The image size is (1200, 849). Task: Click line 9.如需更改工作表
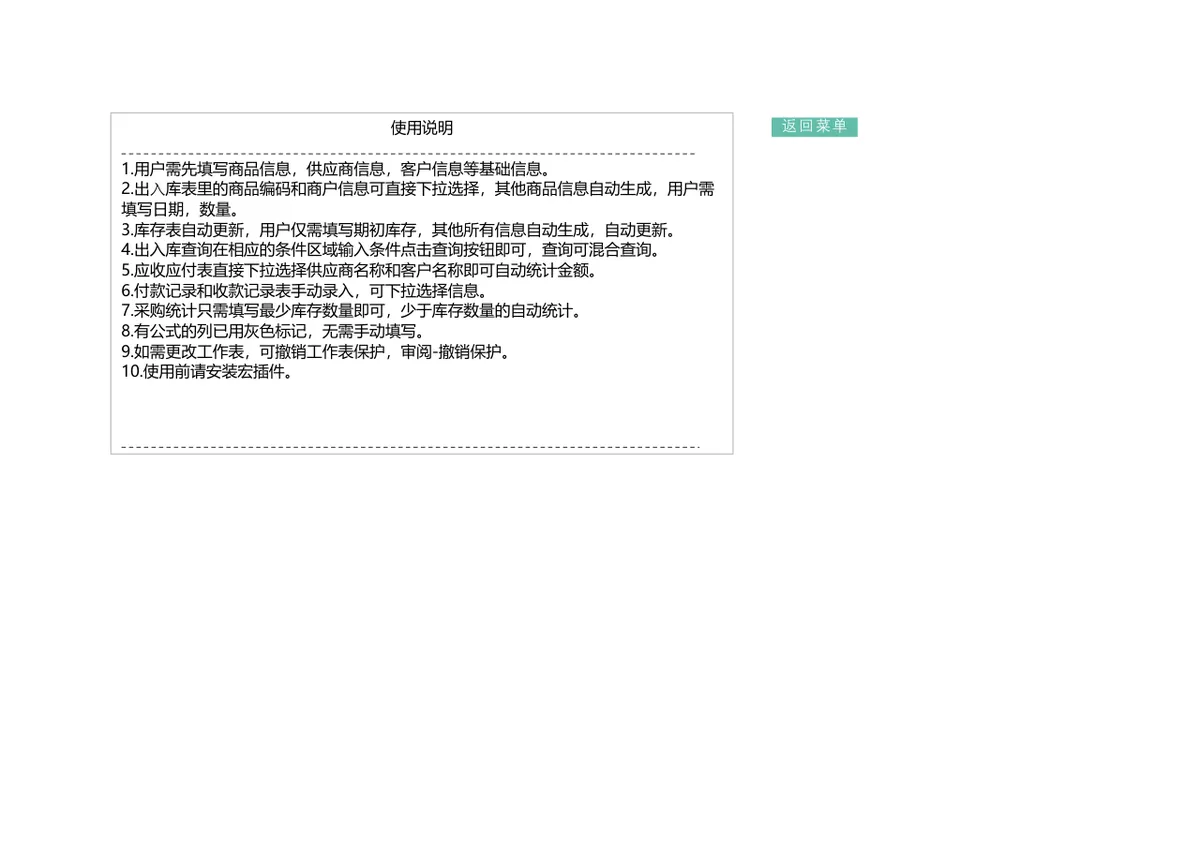(x=319, y=352)
